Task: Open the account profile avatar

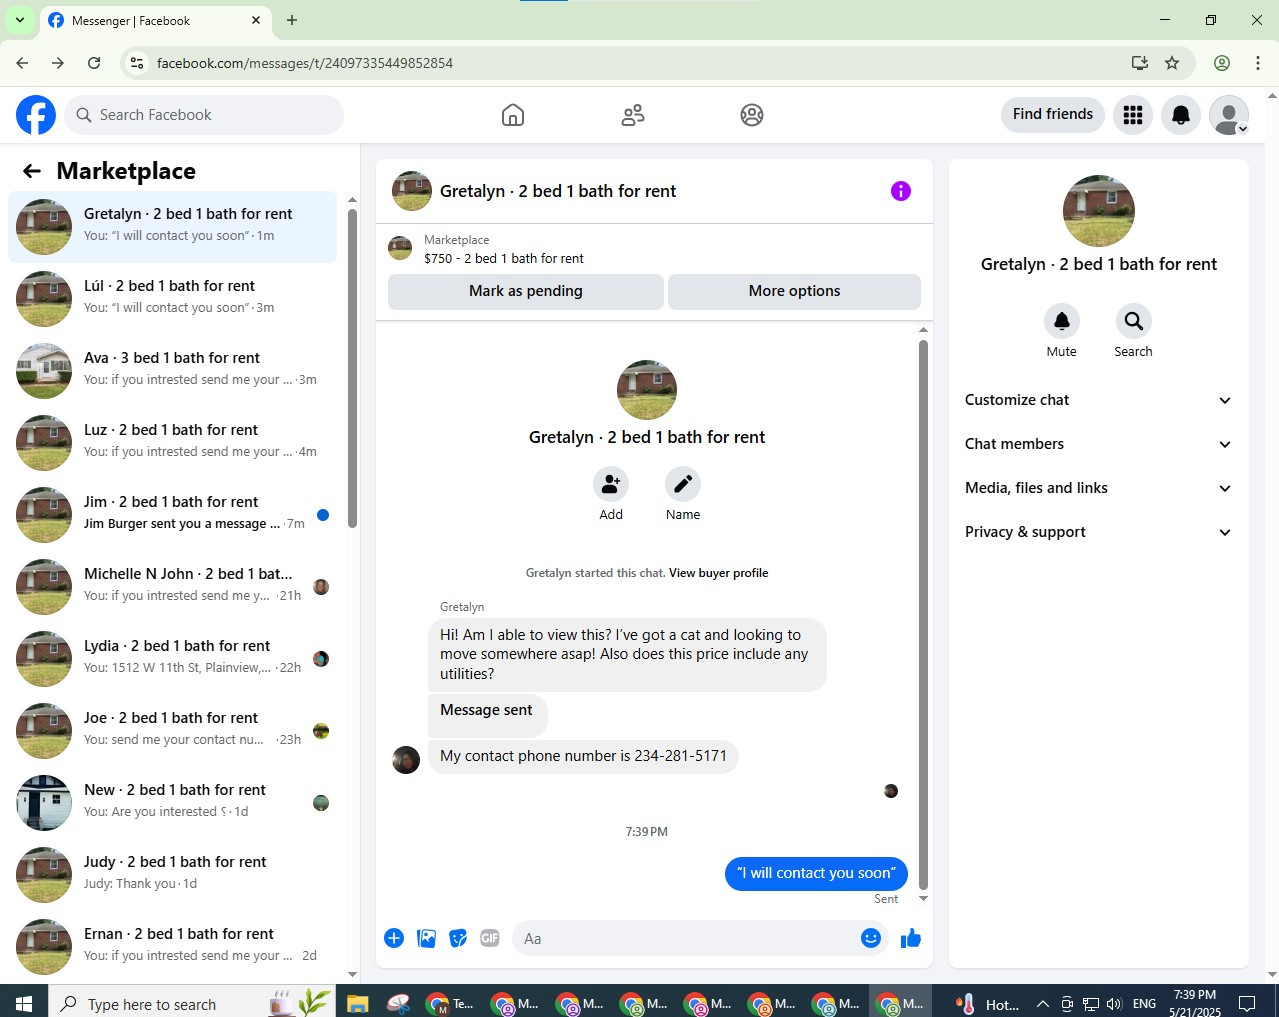Action: click(1229, 115)
